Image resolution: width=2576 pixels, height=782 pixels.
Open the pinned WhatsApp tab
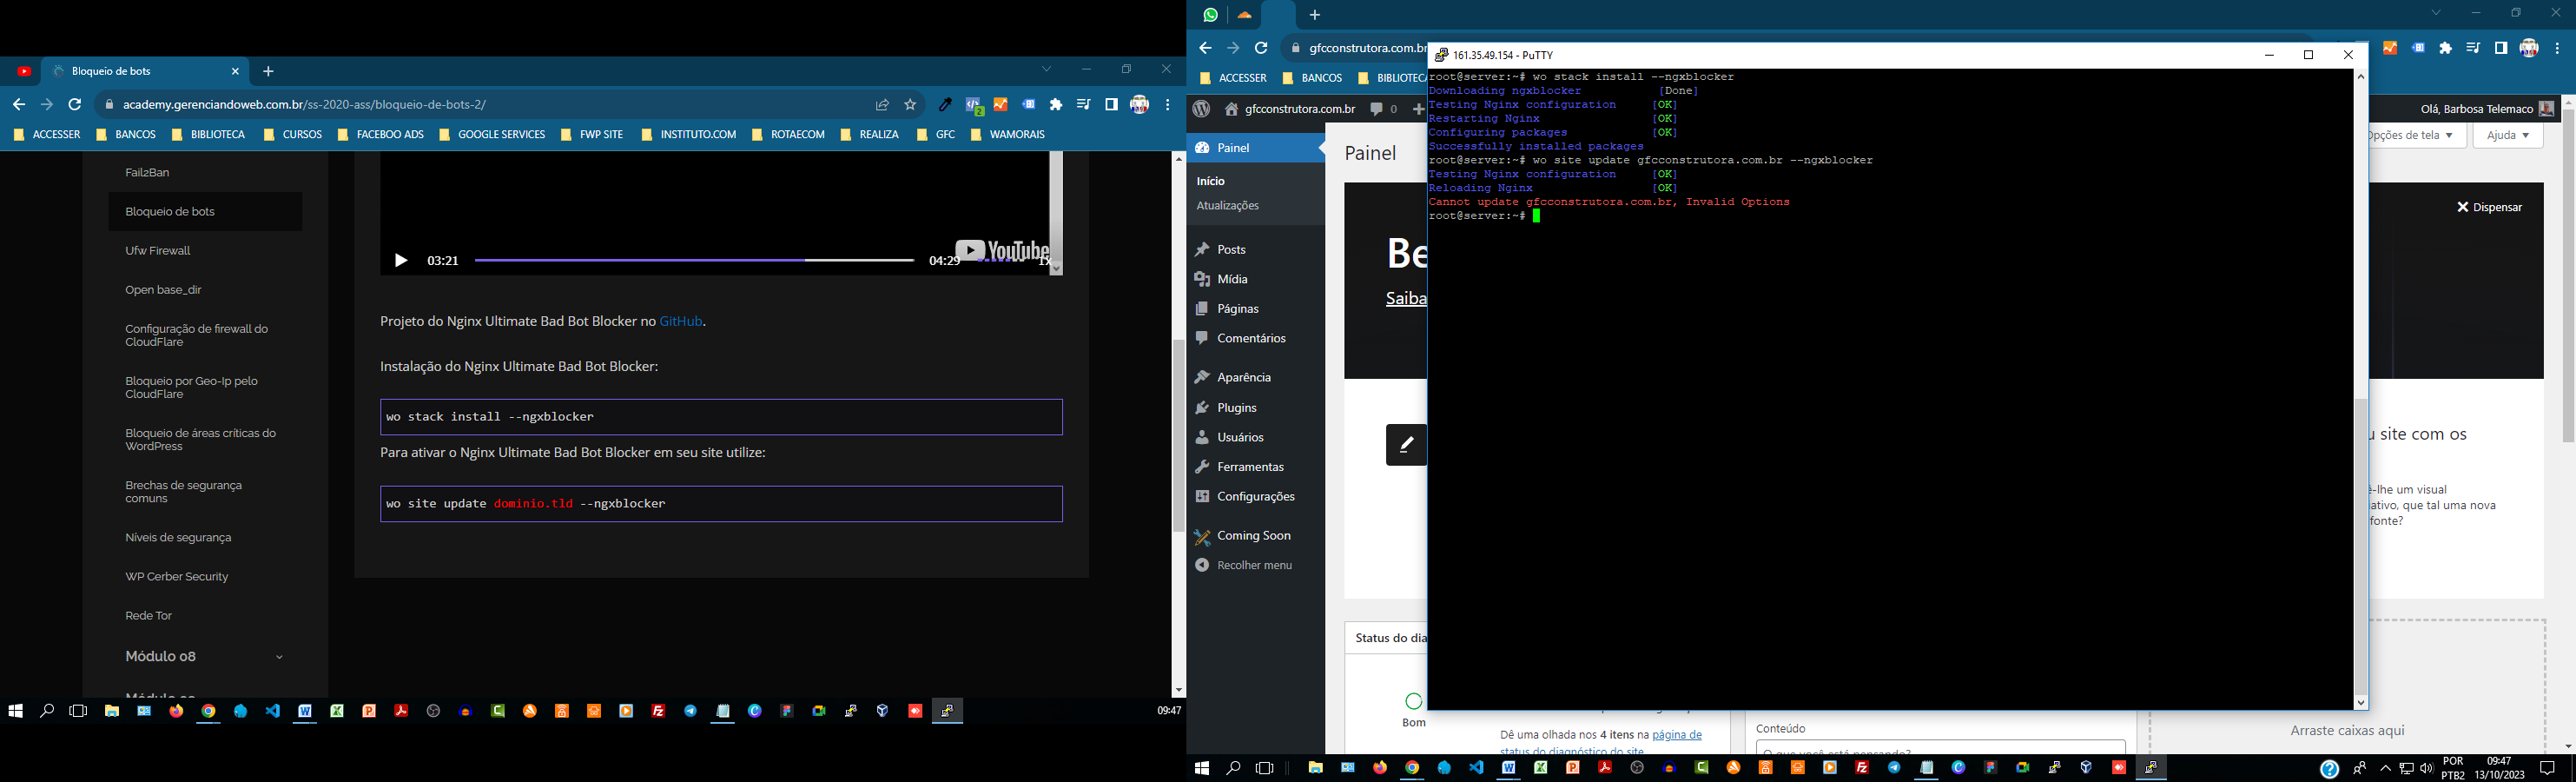[x=1211, y=15]
